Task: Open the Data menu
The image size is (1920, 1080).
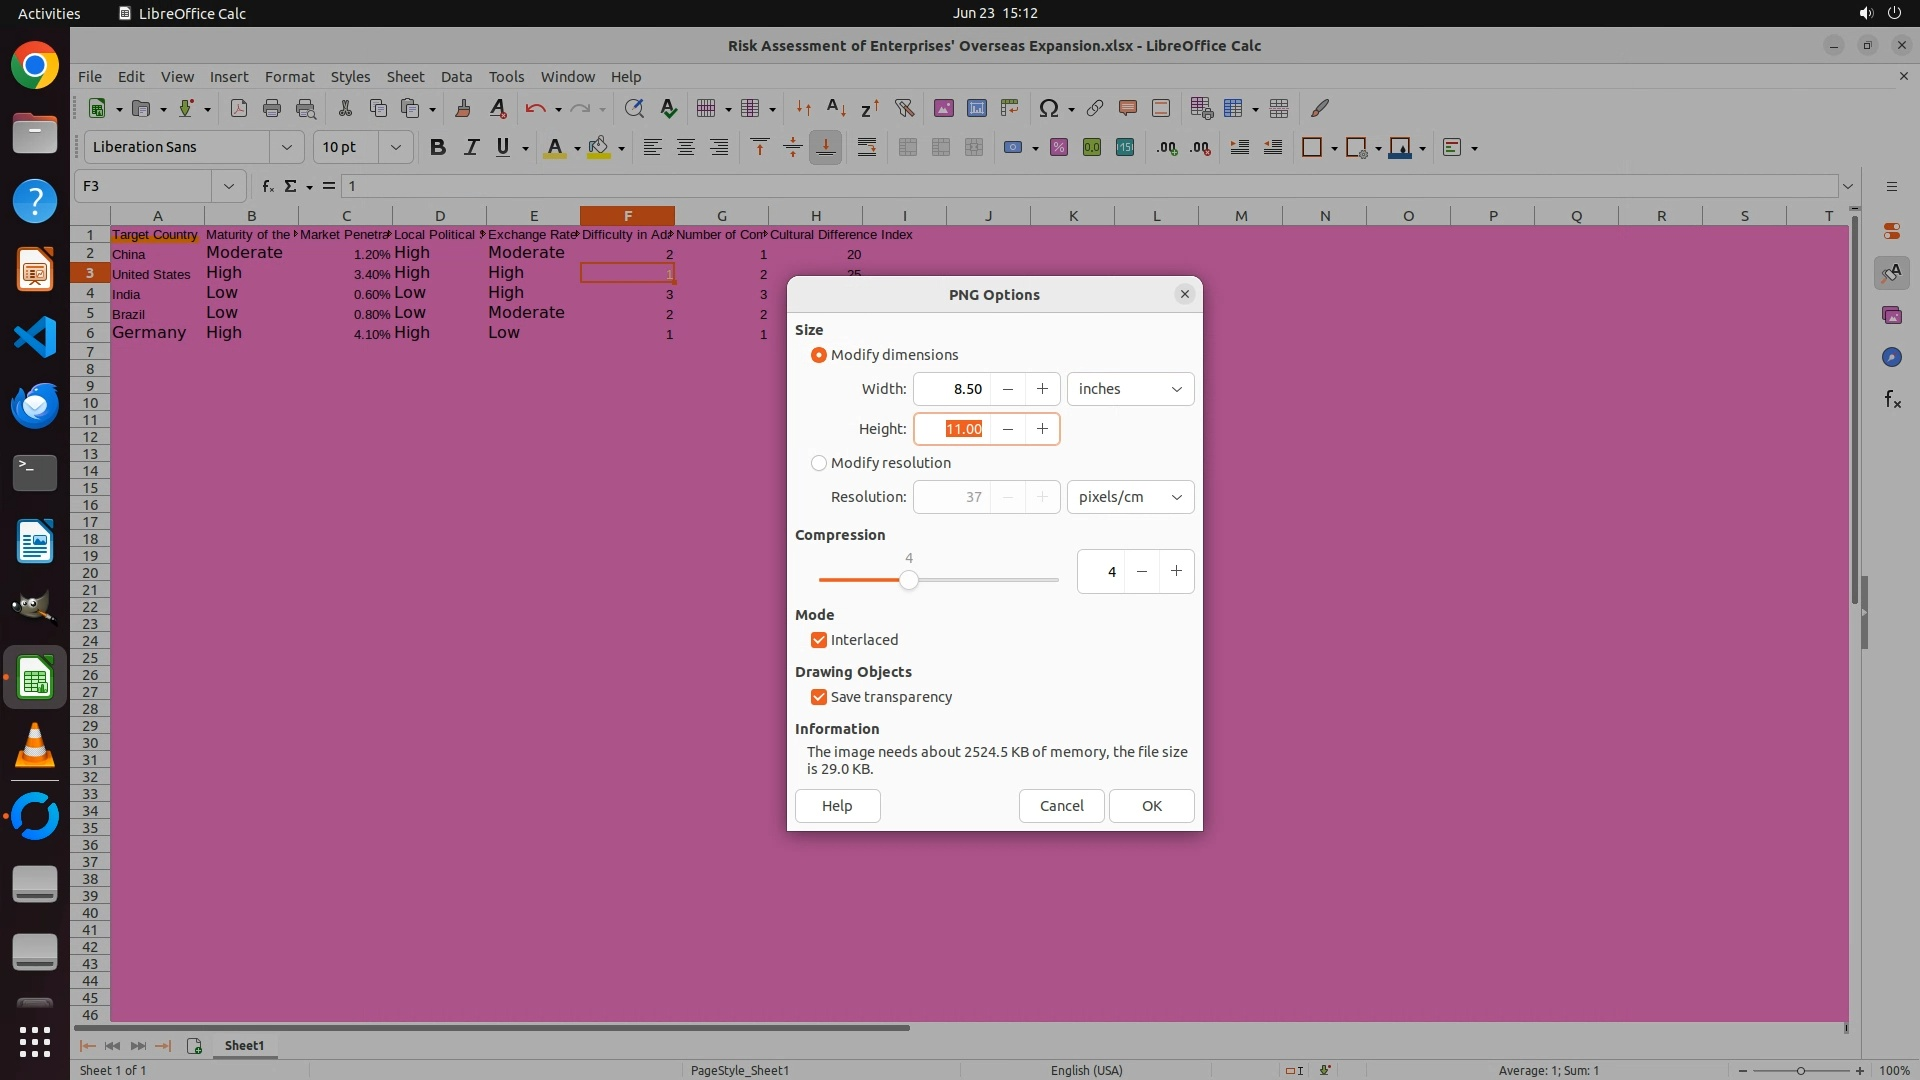Action: (x=456, y=76)
